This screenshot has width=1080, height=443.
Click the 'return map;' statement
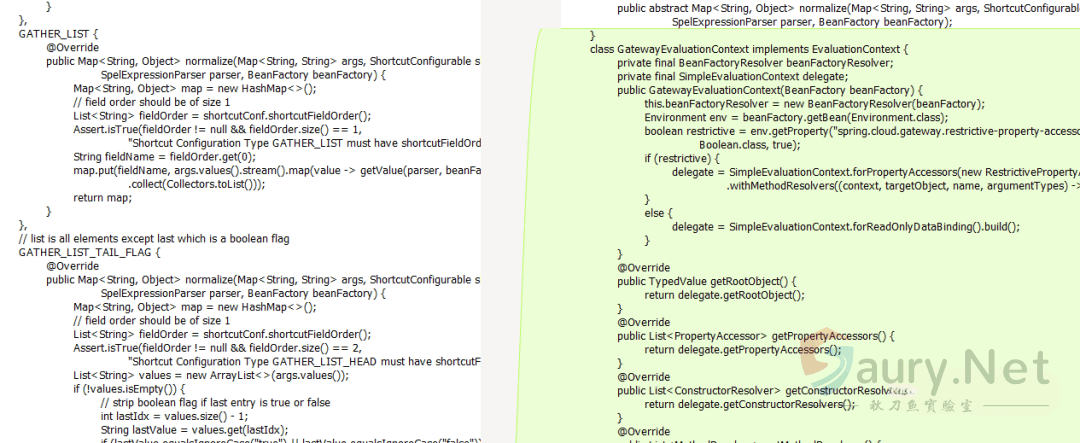point(103,198)
